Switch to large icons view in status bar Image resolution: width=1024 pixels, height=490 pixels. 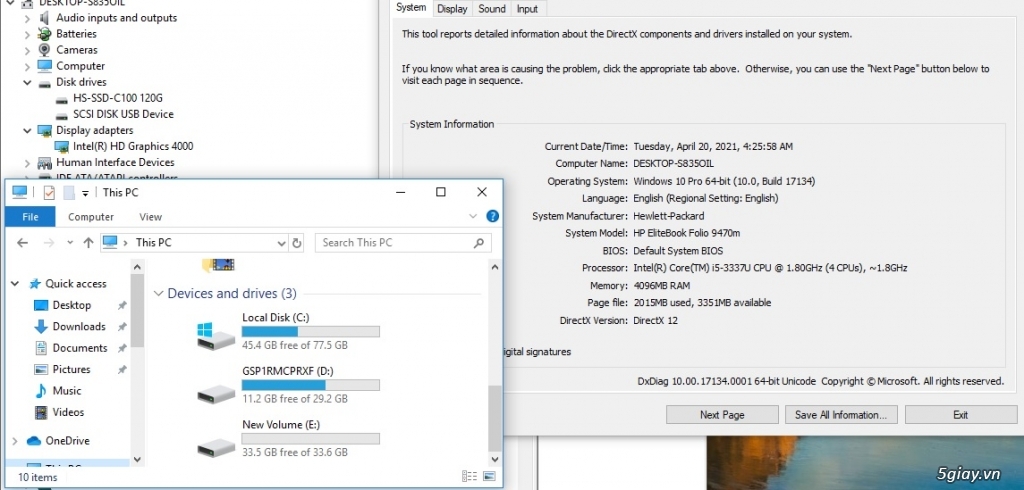pos(489,476)
